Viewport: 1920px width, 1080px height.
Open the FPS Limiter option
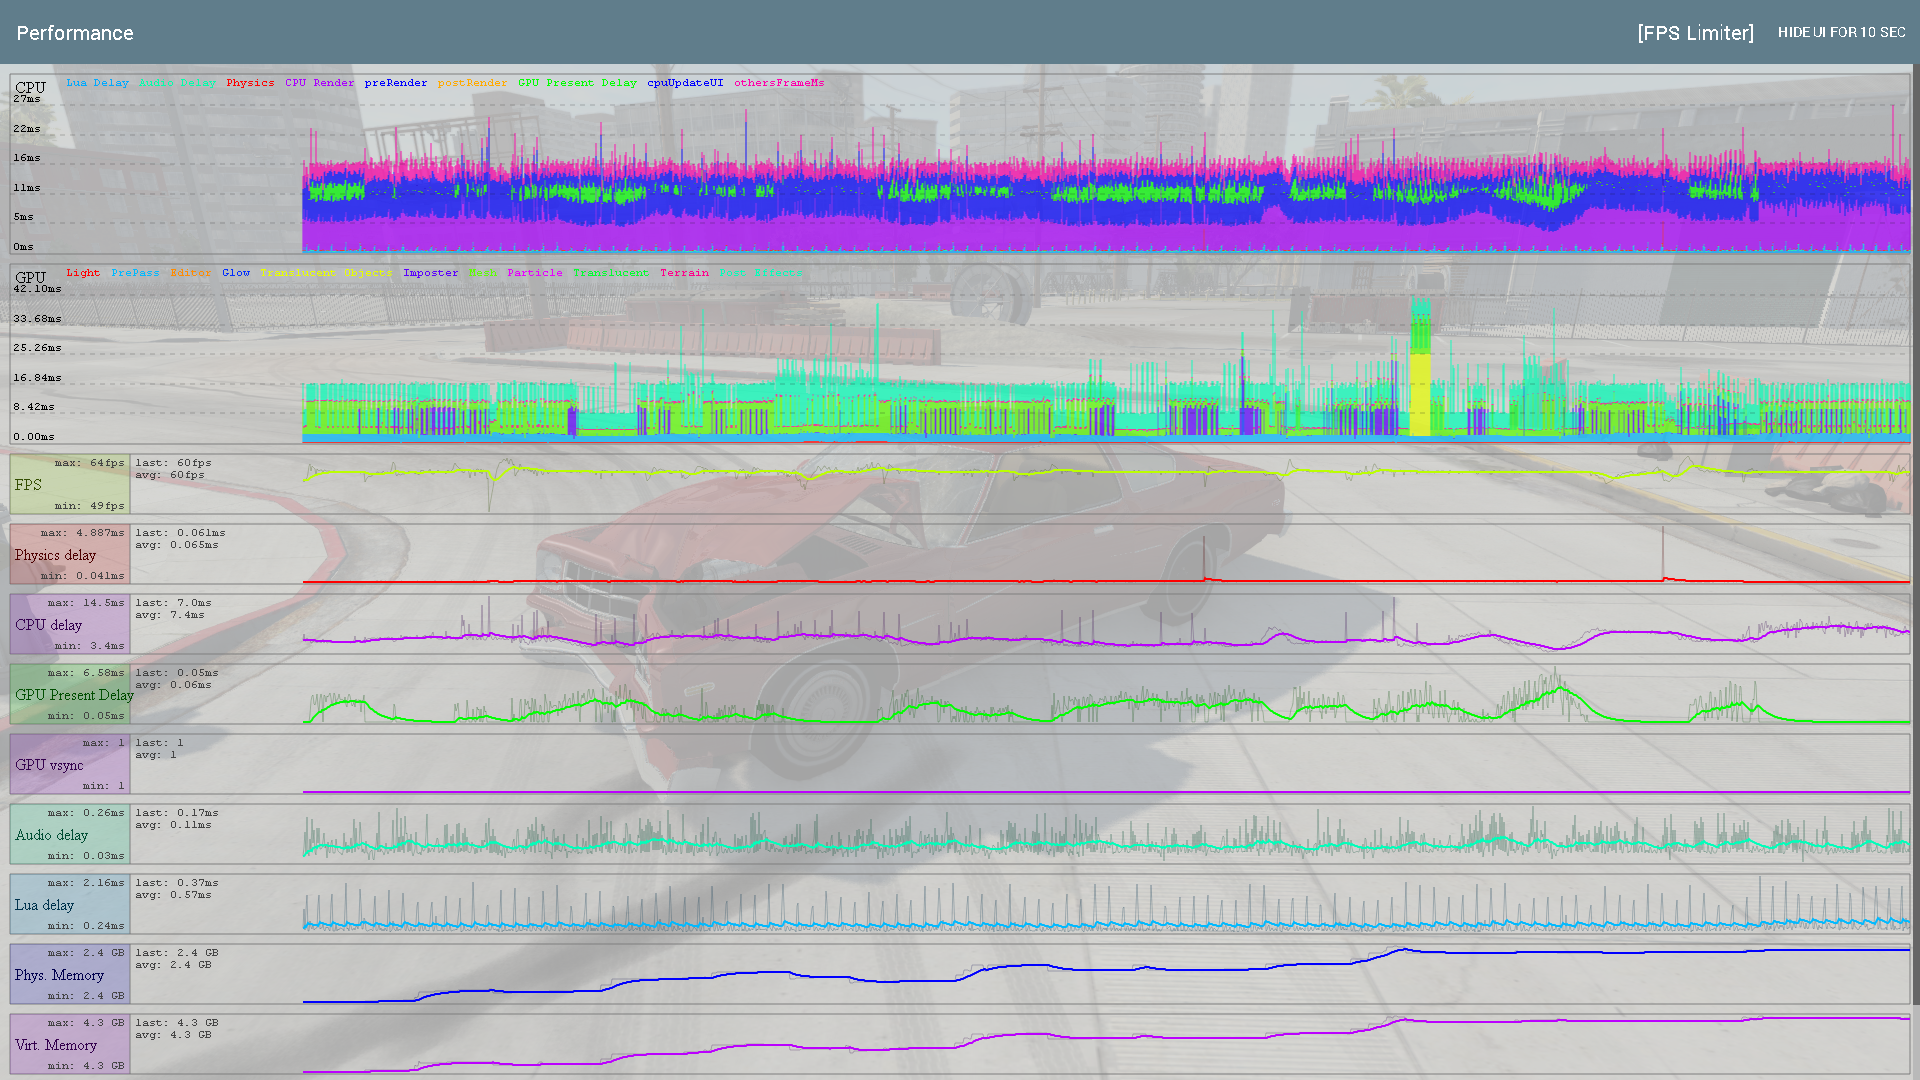tap(1695, 33)
